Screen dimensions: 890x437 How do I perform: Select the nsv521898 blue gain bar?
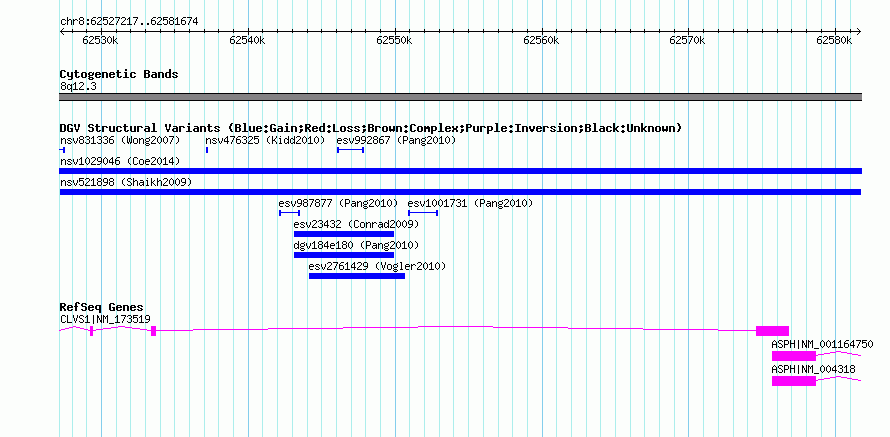click(x=461, y=192)
